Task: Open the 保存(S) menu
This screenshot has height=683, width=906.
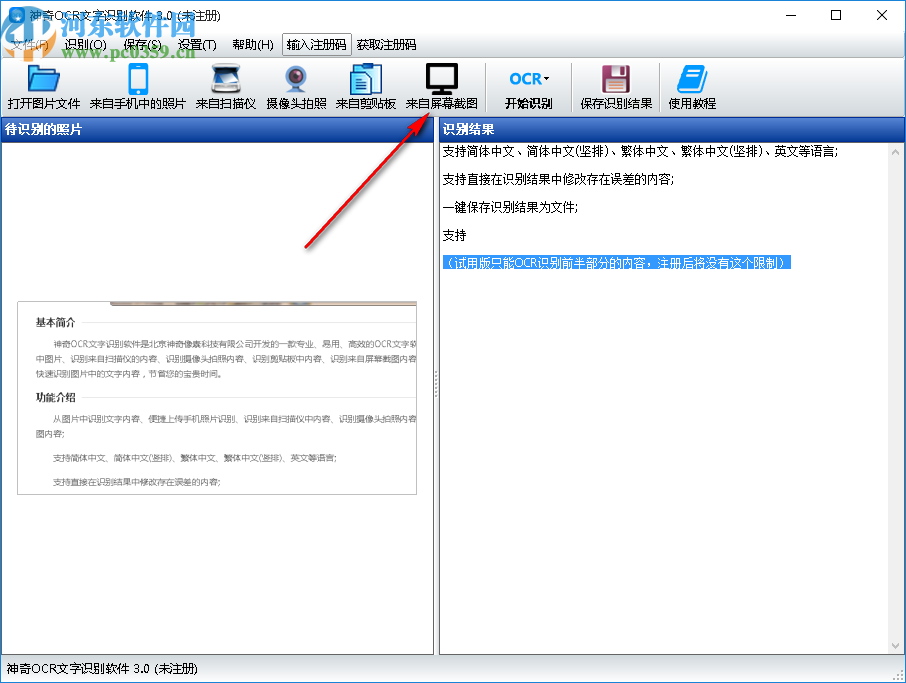Action: 142,44
